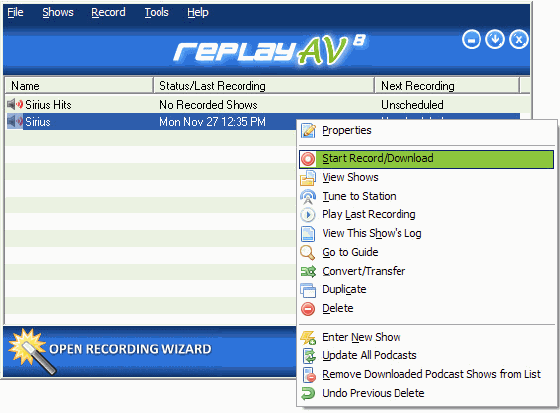Image resolution: width=560 pixels, height=413 pixels.
Task: Click the View This Show's Log icon
Action: click(308, 234)
